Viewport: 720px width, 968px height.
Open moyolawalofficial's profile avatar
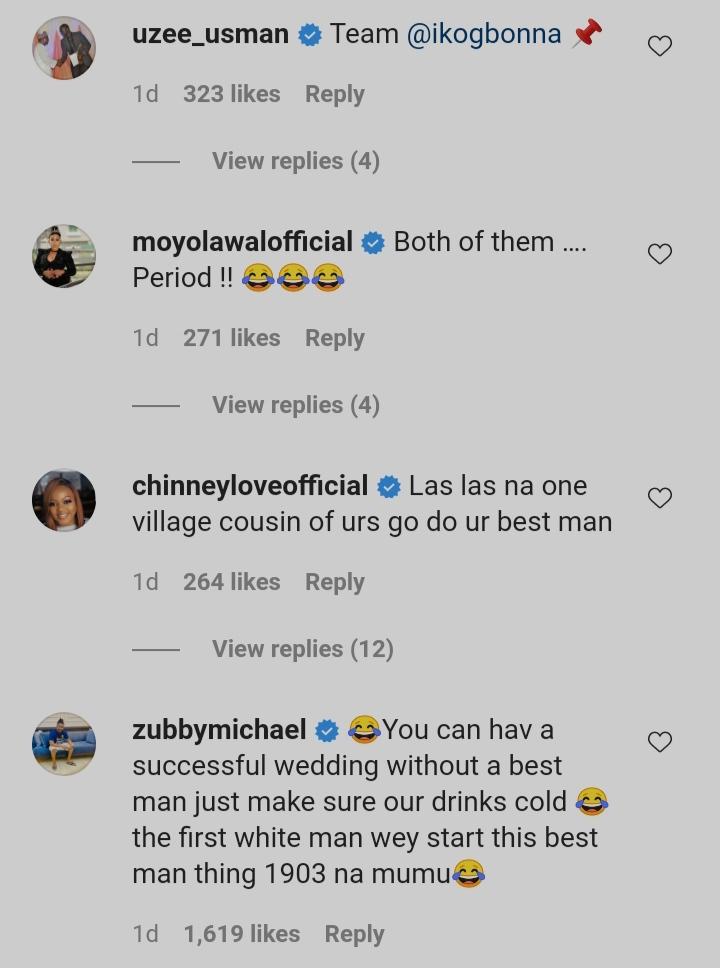64,256
